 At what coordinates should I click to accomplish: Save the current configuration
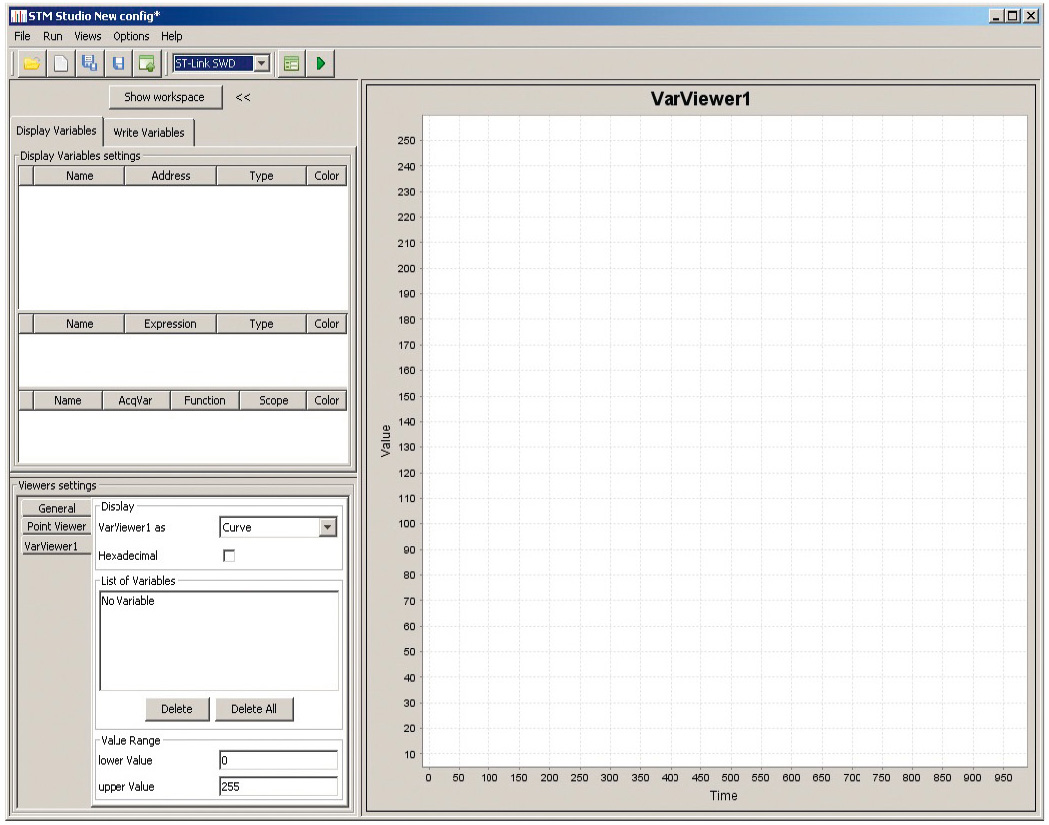click(118, 64)
